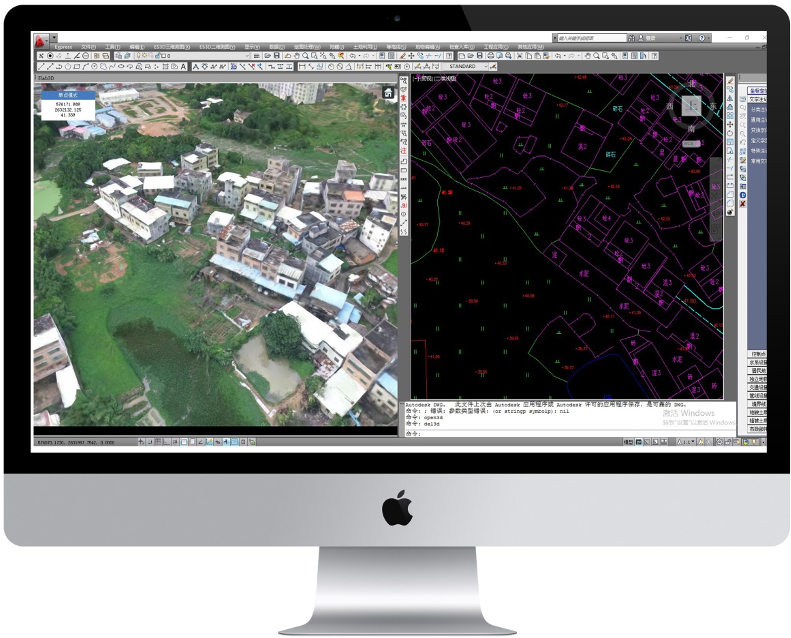
Task: Click the red 注 annotation icon in middle toolbar
Action: point(404,151)
